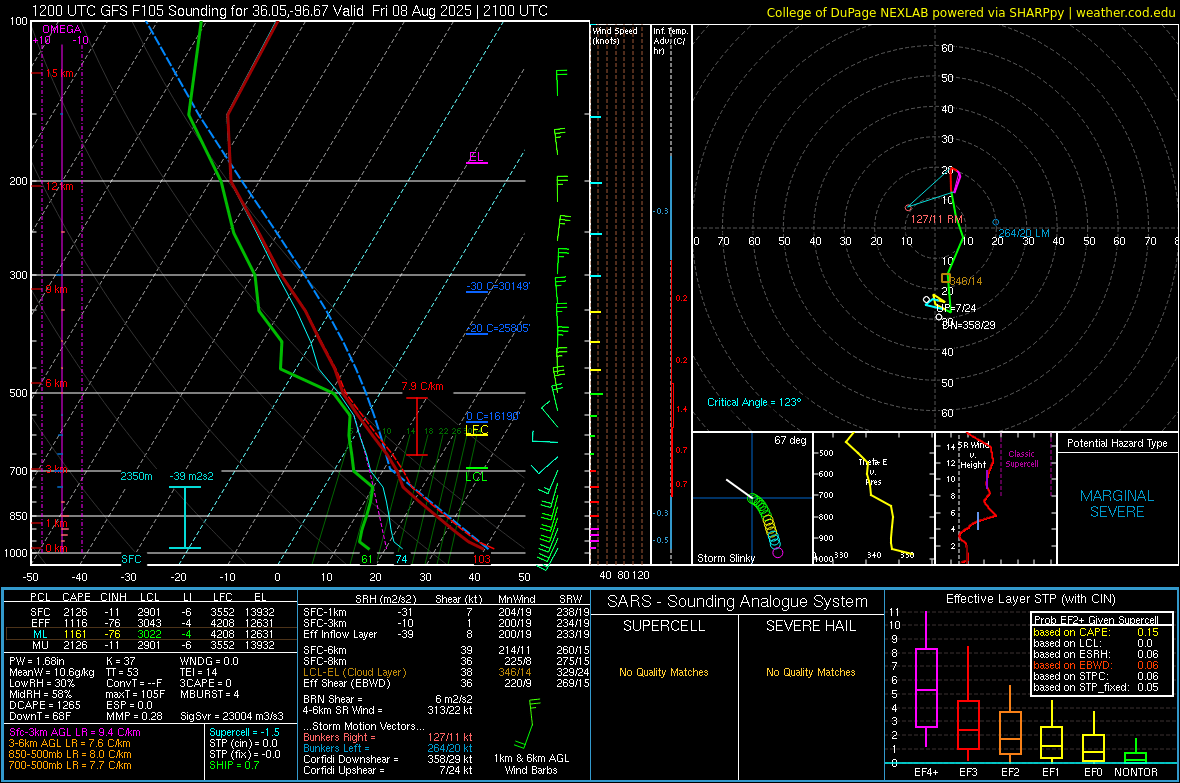Click the '67 deg' slinky tilt value
1180x783 pixels.
click(x=790, y=440)
